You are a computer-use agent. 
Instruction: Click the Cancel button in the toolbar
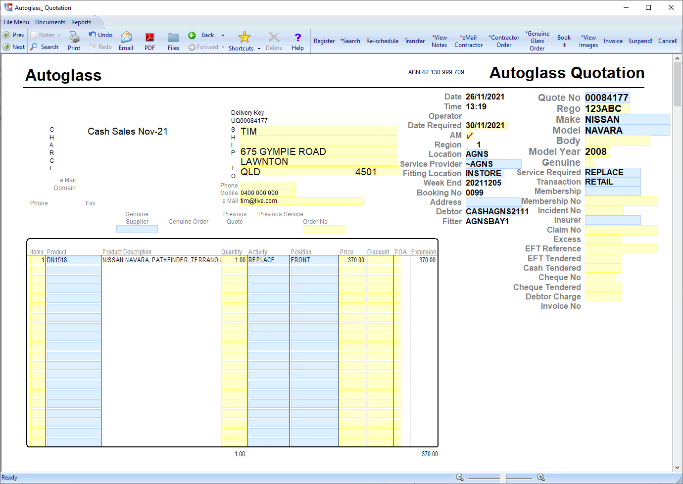click(x=667, y=41)
